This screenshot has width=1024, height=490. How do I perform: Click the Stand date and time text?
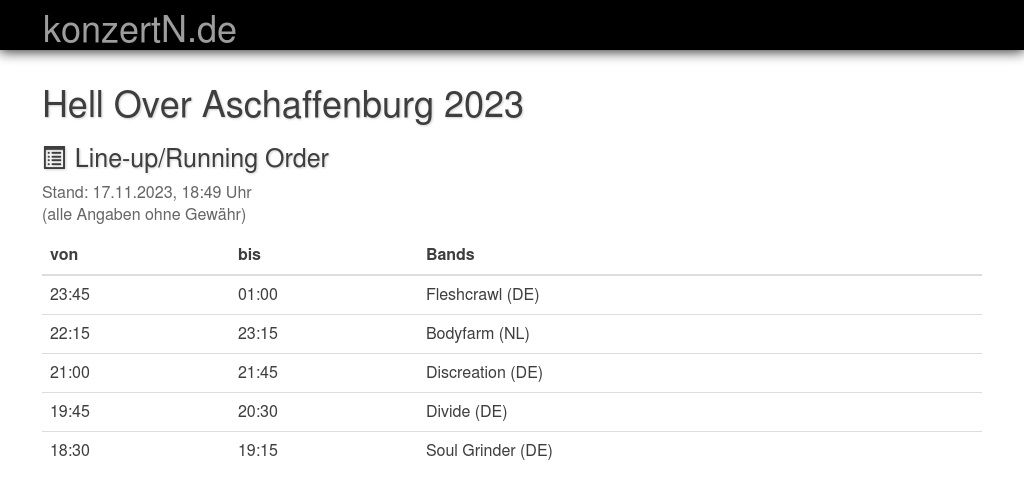pos(146,192)
